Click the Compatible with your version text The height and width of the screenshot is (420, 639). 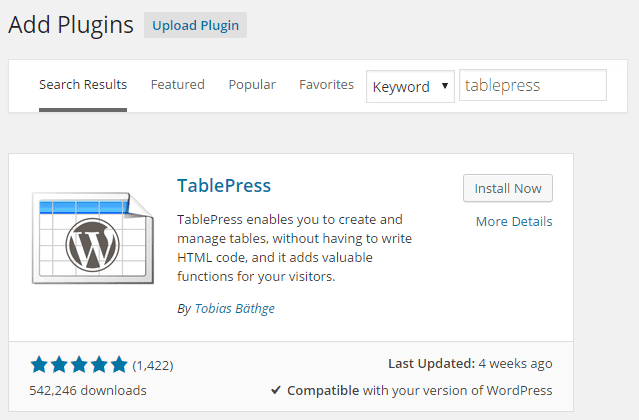(x=419, y=390)
